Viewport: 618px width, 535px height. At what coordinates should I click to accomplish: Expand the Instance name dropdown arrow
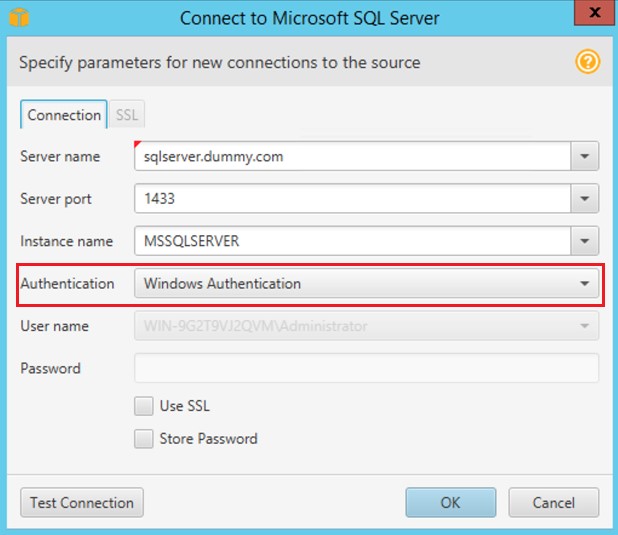pos(584,240)
